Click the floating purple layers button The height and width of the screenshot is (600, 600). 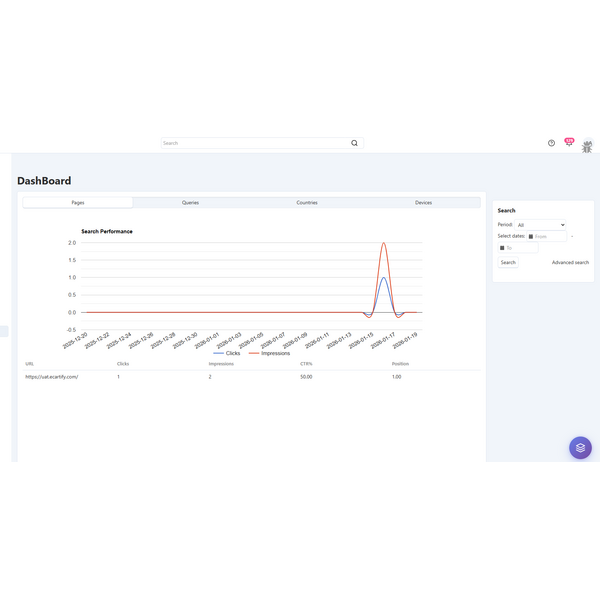tap(580, 447)
